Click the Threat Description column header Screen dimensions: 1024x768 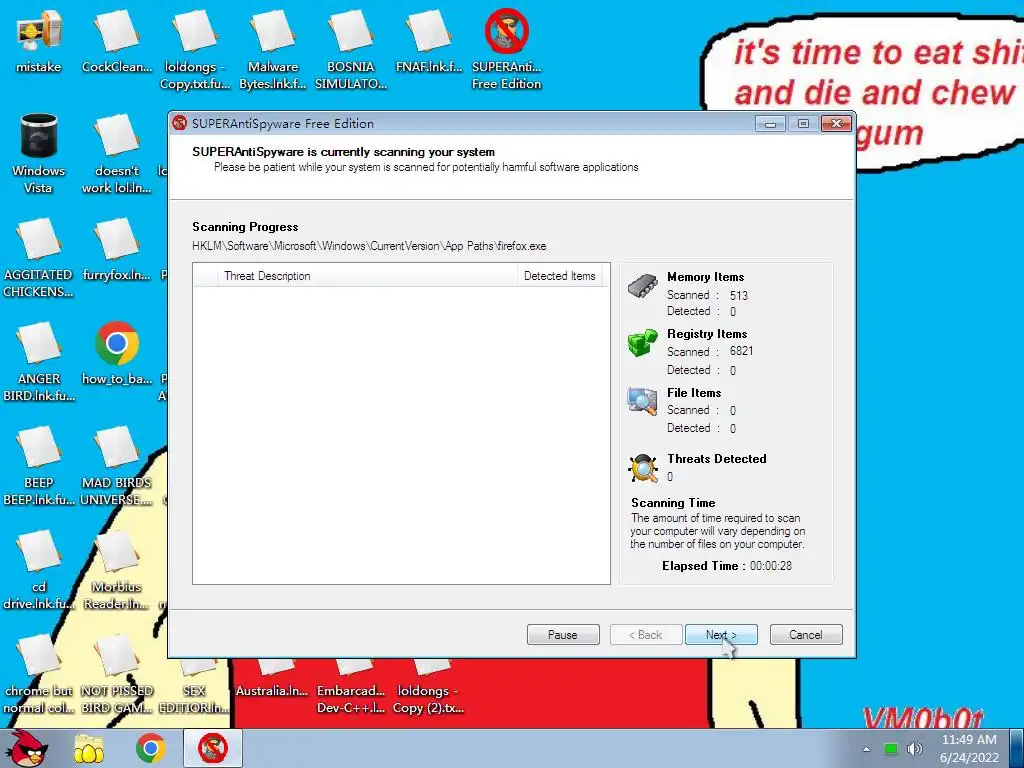pyautogui.click(x=368, y=276)
